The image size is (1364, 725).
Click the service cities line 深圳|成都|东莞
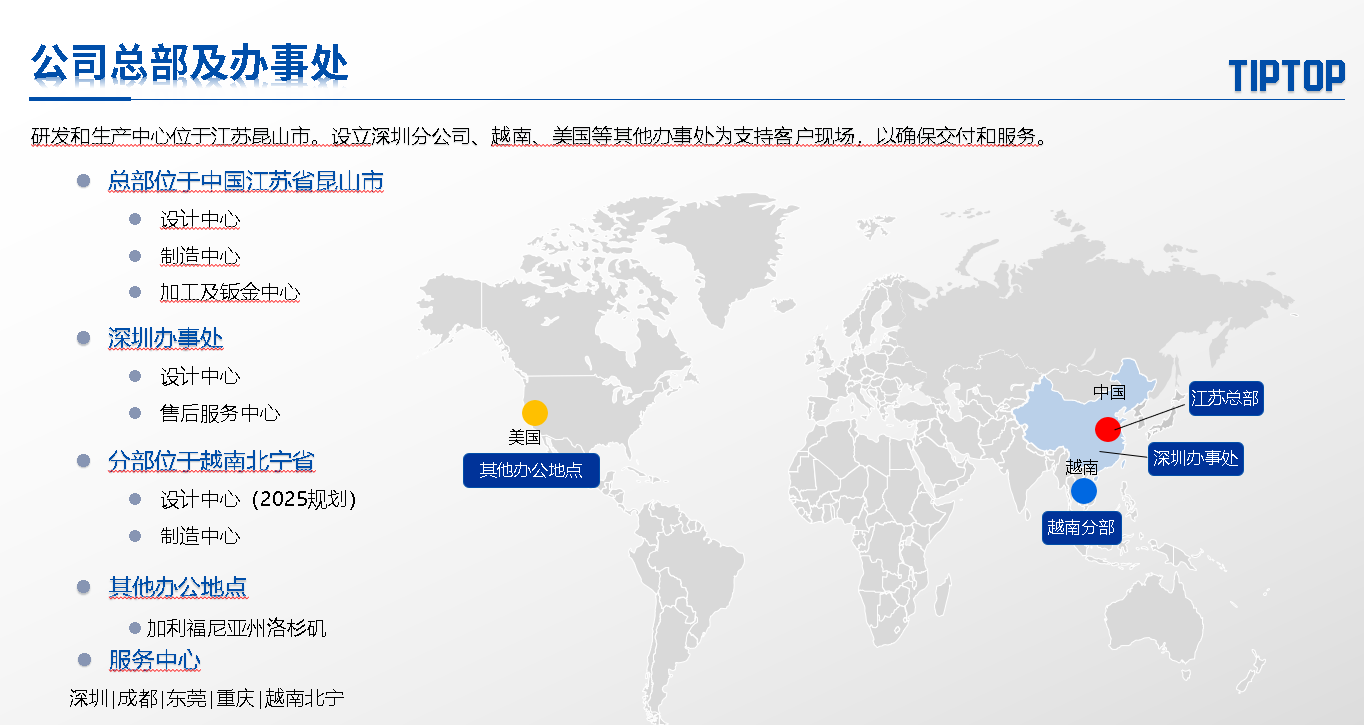coord(207,698)
